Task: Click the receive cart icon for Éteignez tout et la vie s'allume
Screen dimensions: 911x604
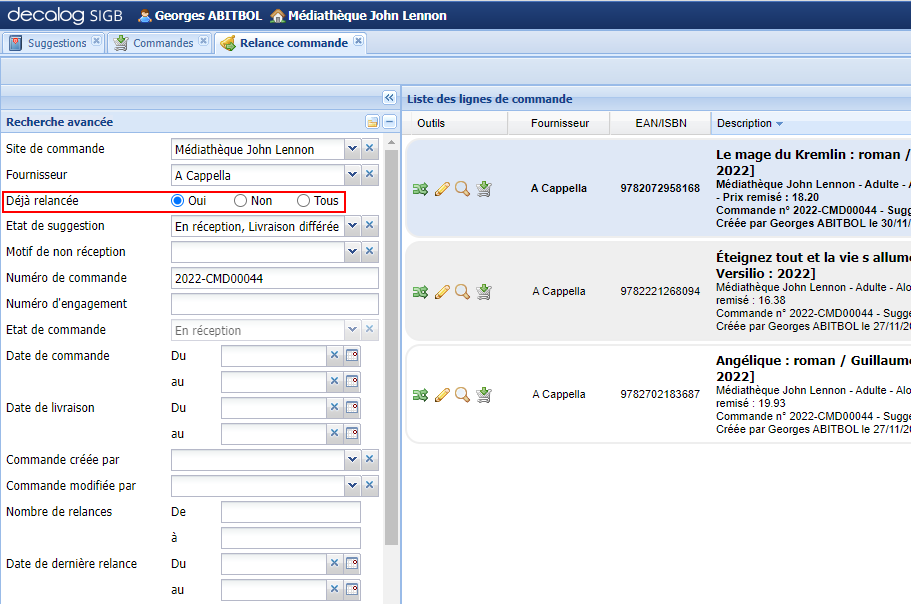Action: 484,291
